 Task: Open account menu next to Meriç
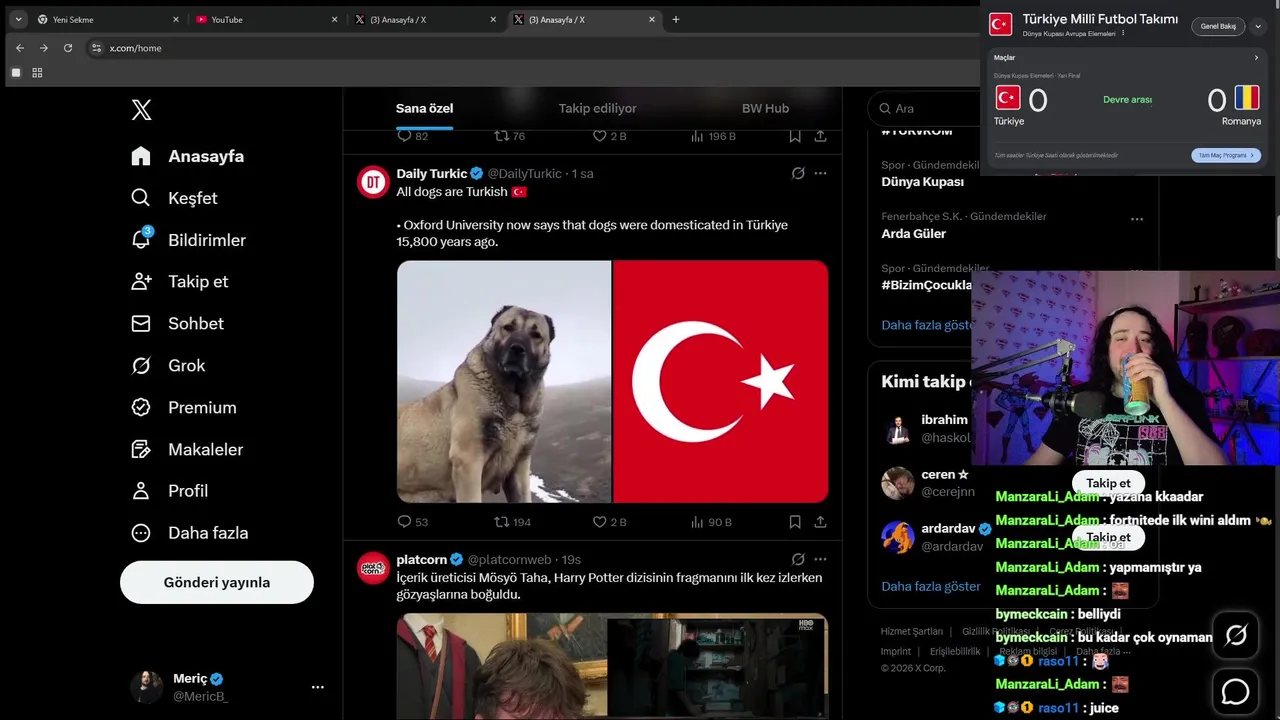(x=317, y=687)
